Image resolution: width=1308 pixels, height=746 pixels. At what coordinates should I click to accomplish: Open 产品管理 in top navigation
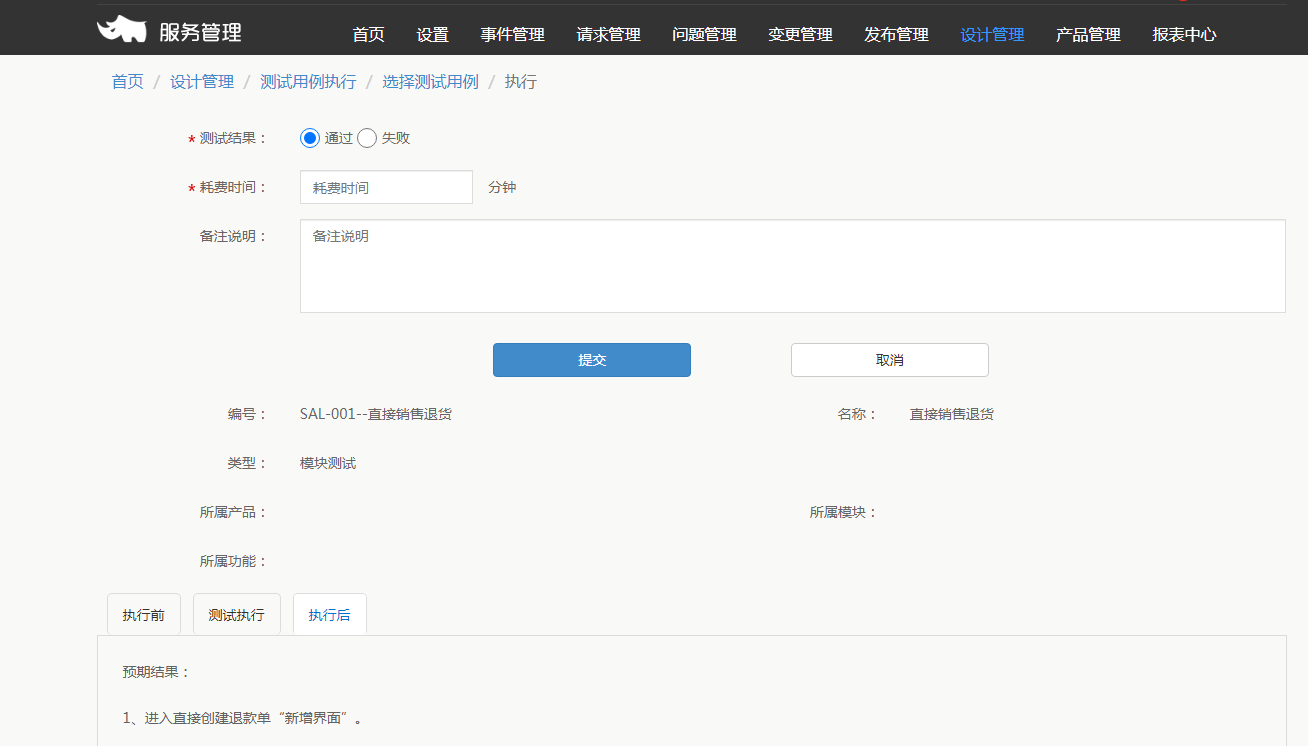pyautogui.click(x=1088, y=34)
